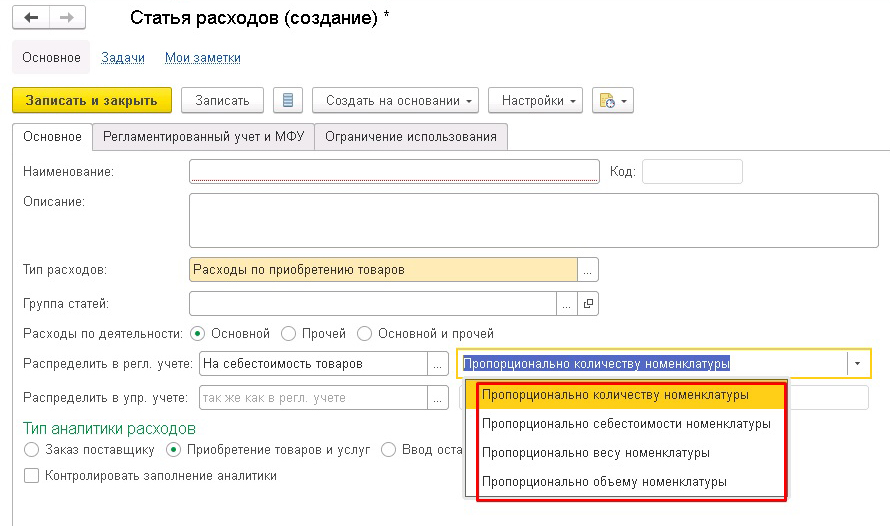Click the Тип расходов field value
Screen dimensions: 890x526
(x=383, y=270)
